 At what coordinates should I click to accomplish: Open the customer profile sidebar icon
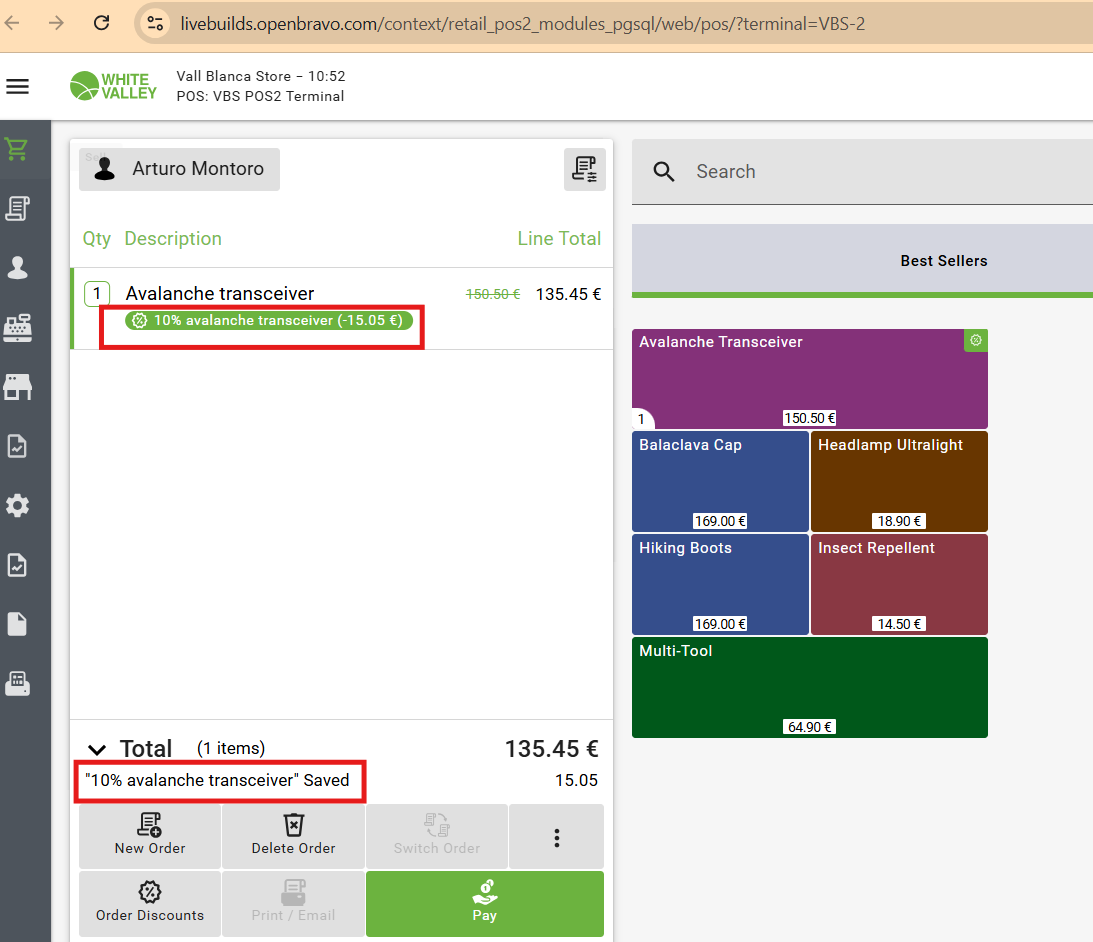(17, 267)
